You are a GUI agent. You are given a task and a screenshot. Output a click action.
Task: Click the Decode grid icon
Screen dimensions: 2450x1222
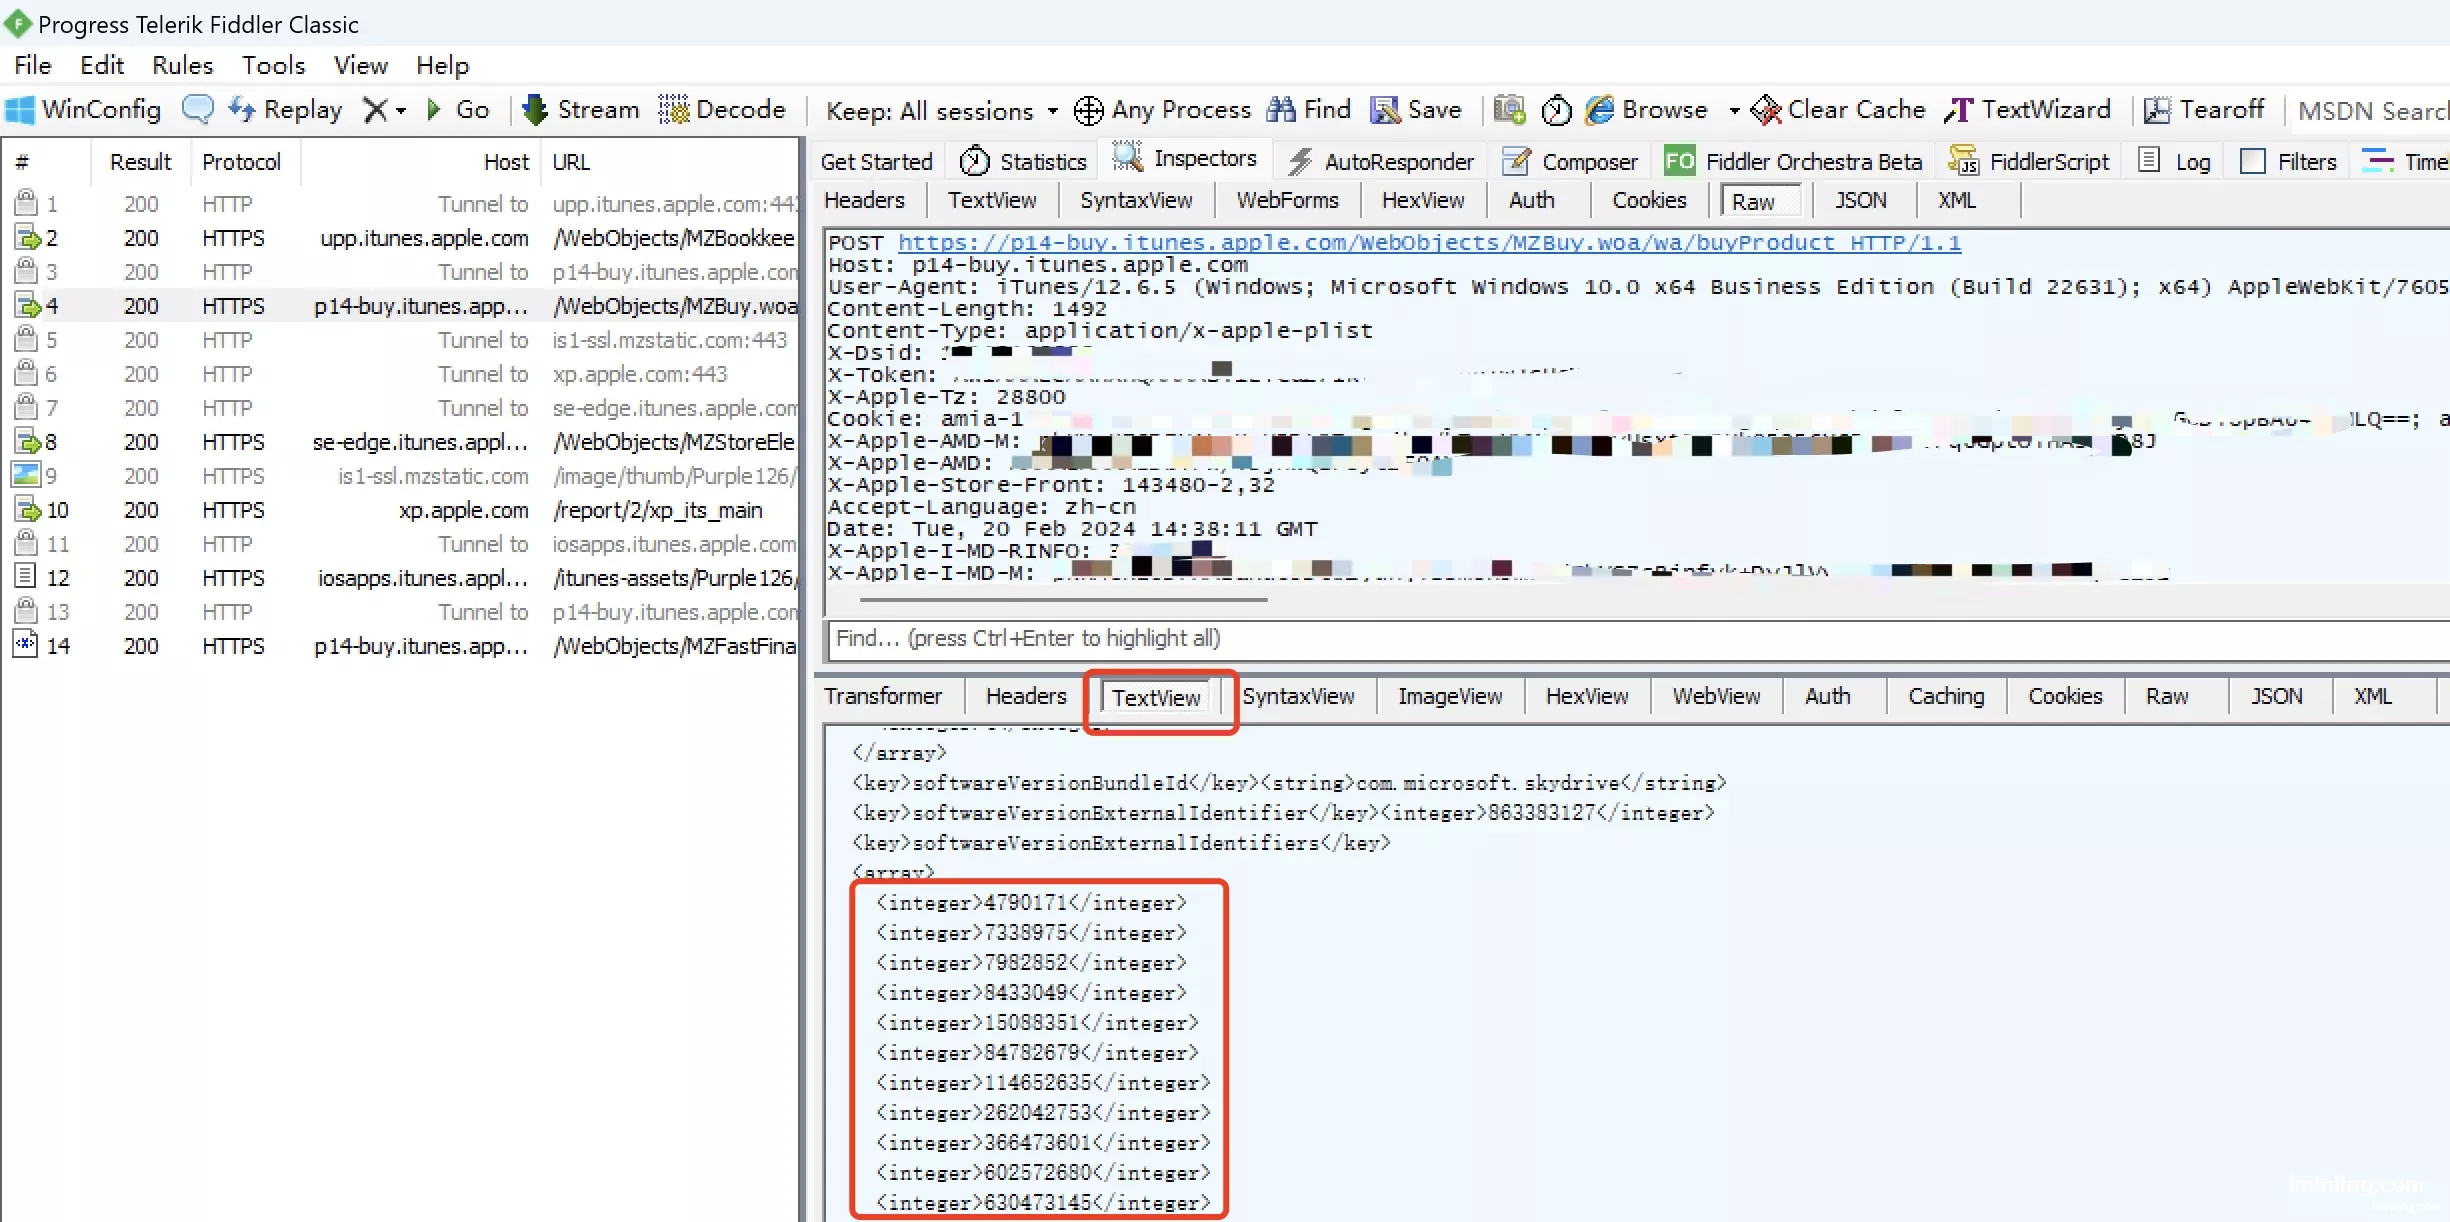674,109
